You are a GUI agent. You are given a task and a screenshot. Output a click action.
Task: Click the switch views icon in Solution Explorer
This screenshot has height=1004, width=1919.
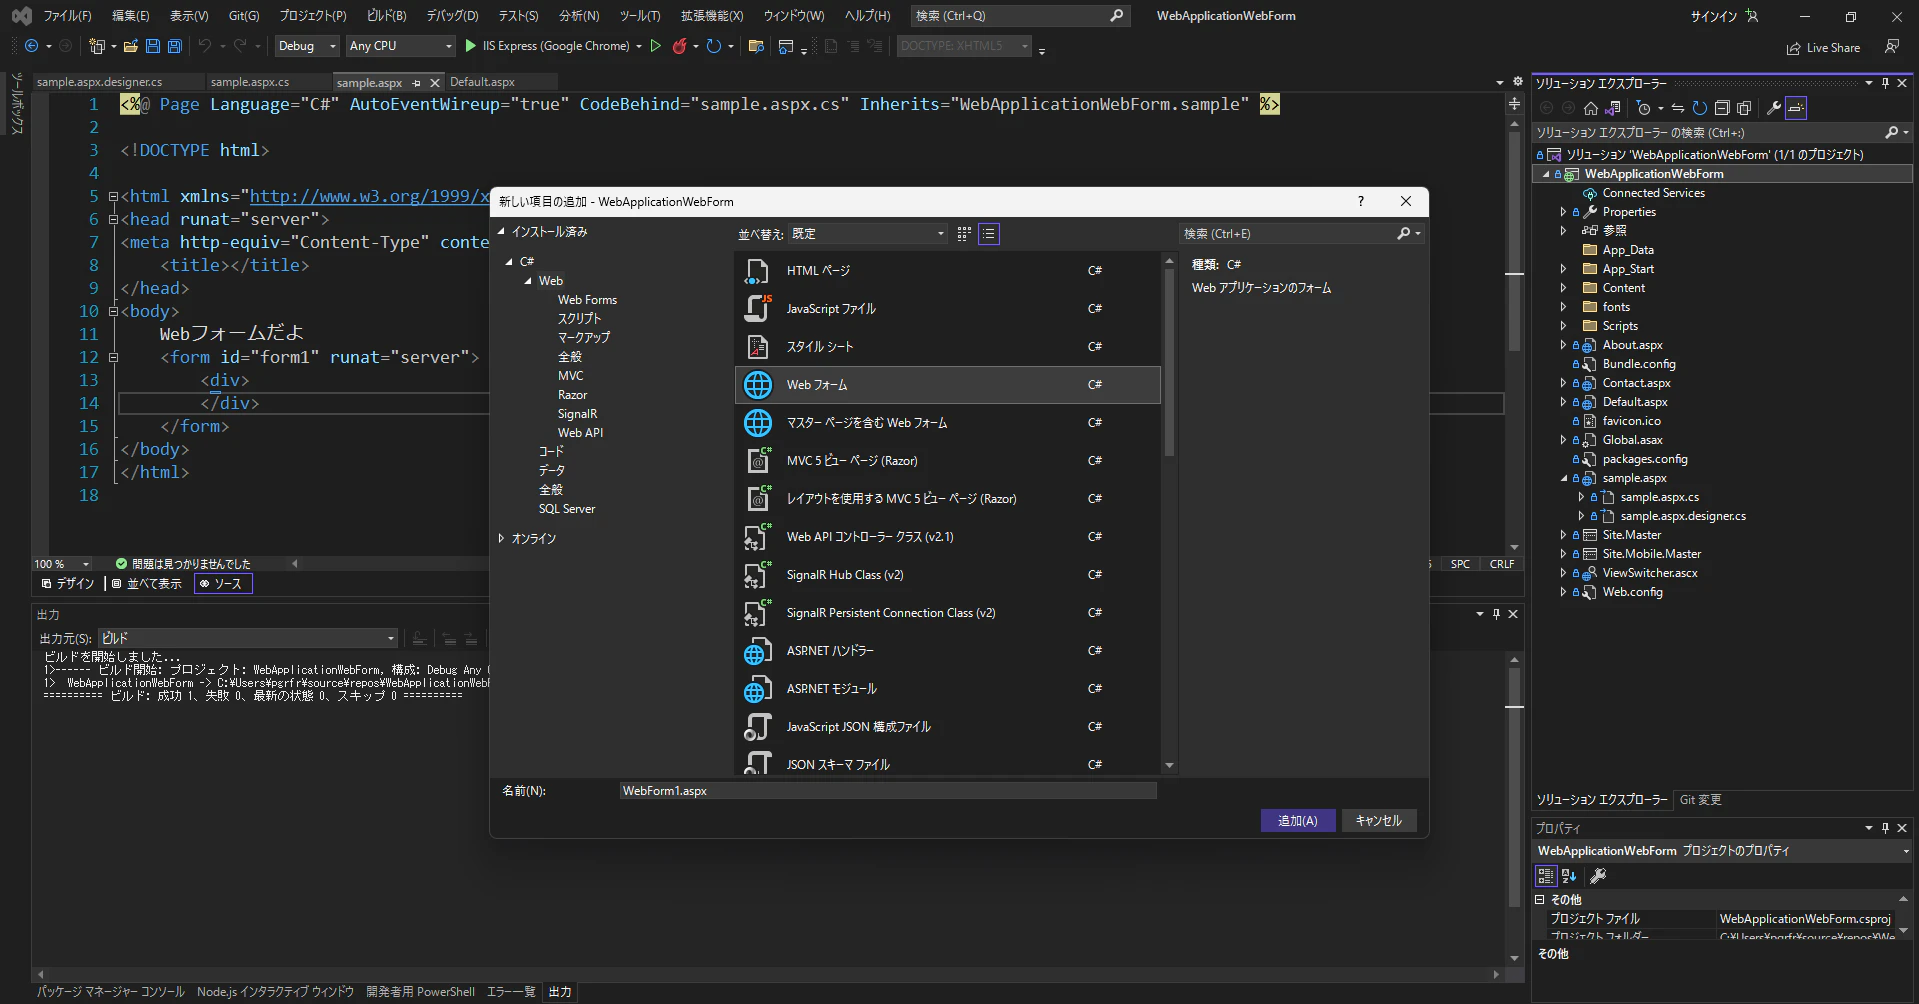pos(1613,108)
